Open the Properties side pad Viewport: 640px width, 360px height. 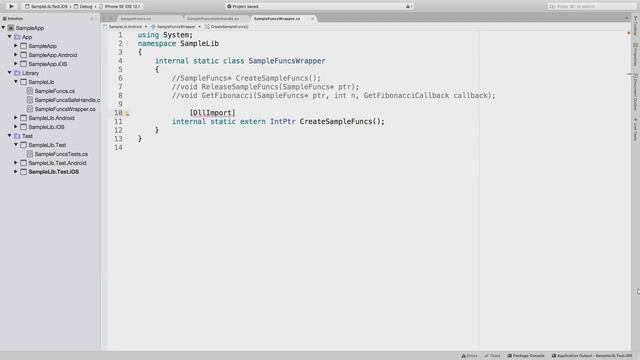coord(636,54)
